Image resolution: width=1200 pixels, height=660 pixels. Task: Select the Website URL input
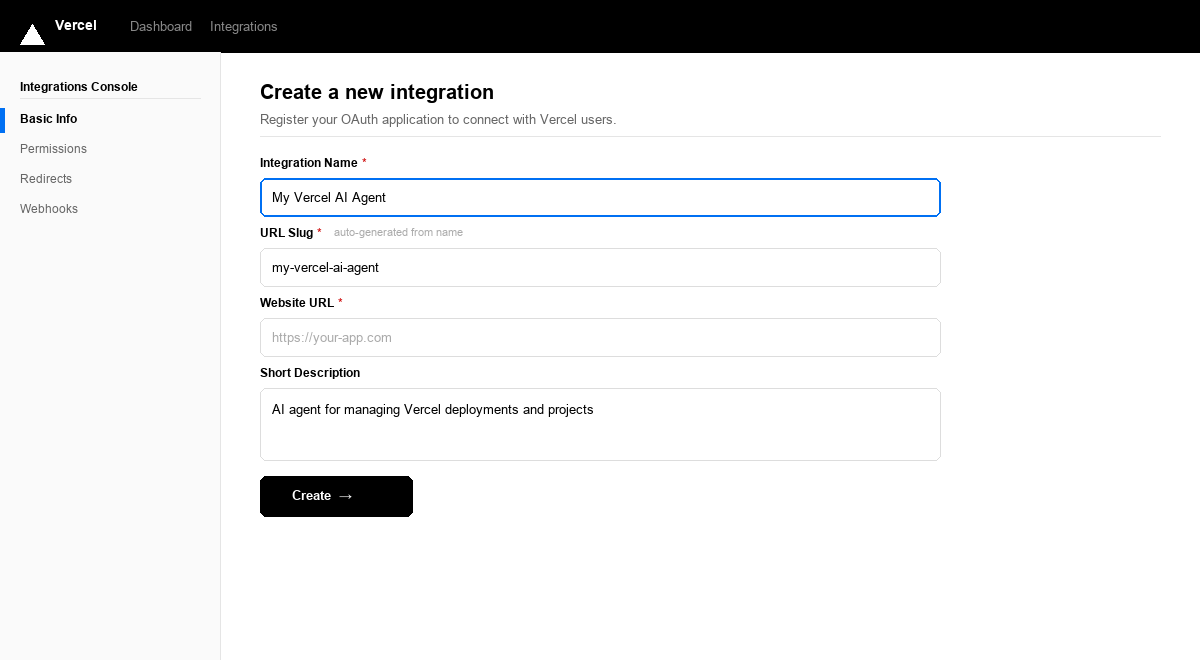tap(600, 337)
